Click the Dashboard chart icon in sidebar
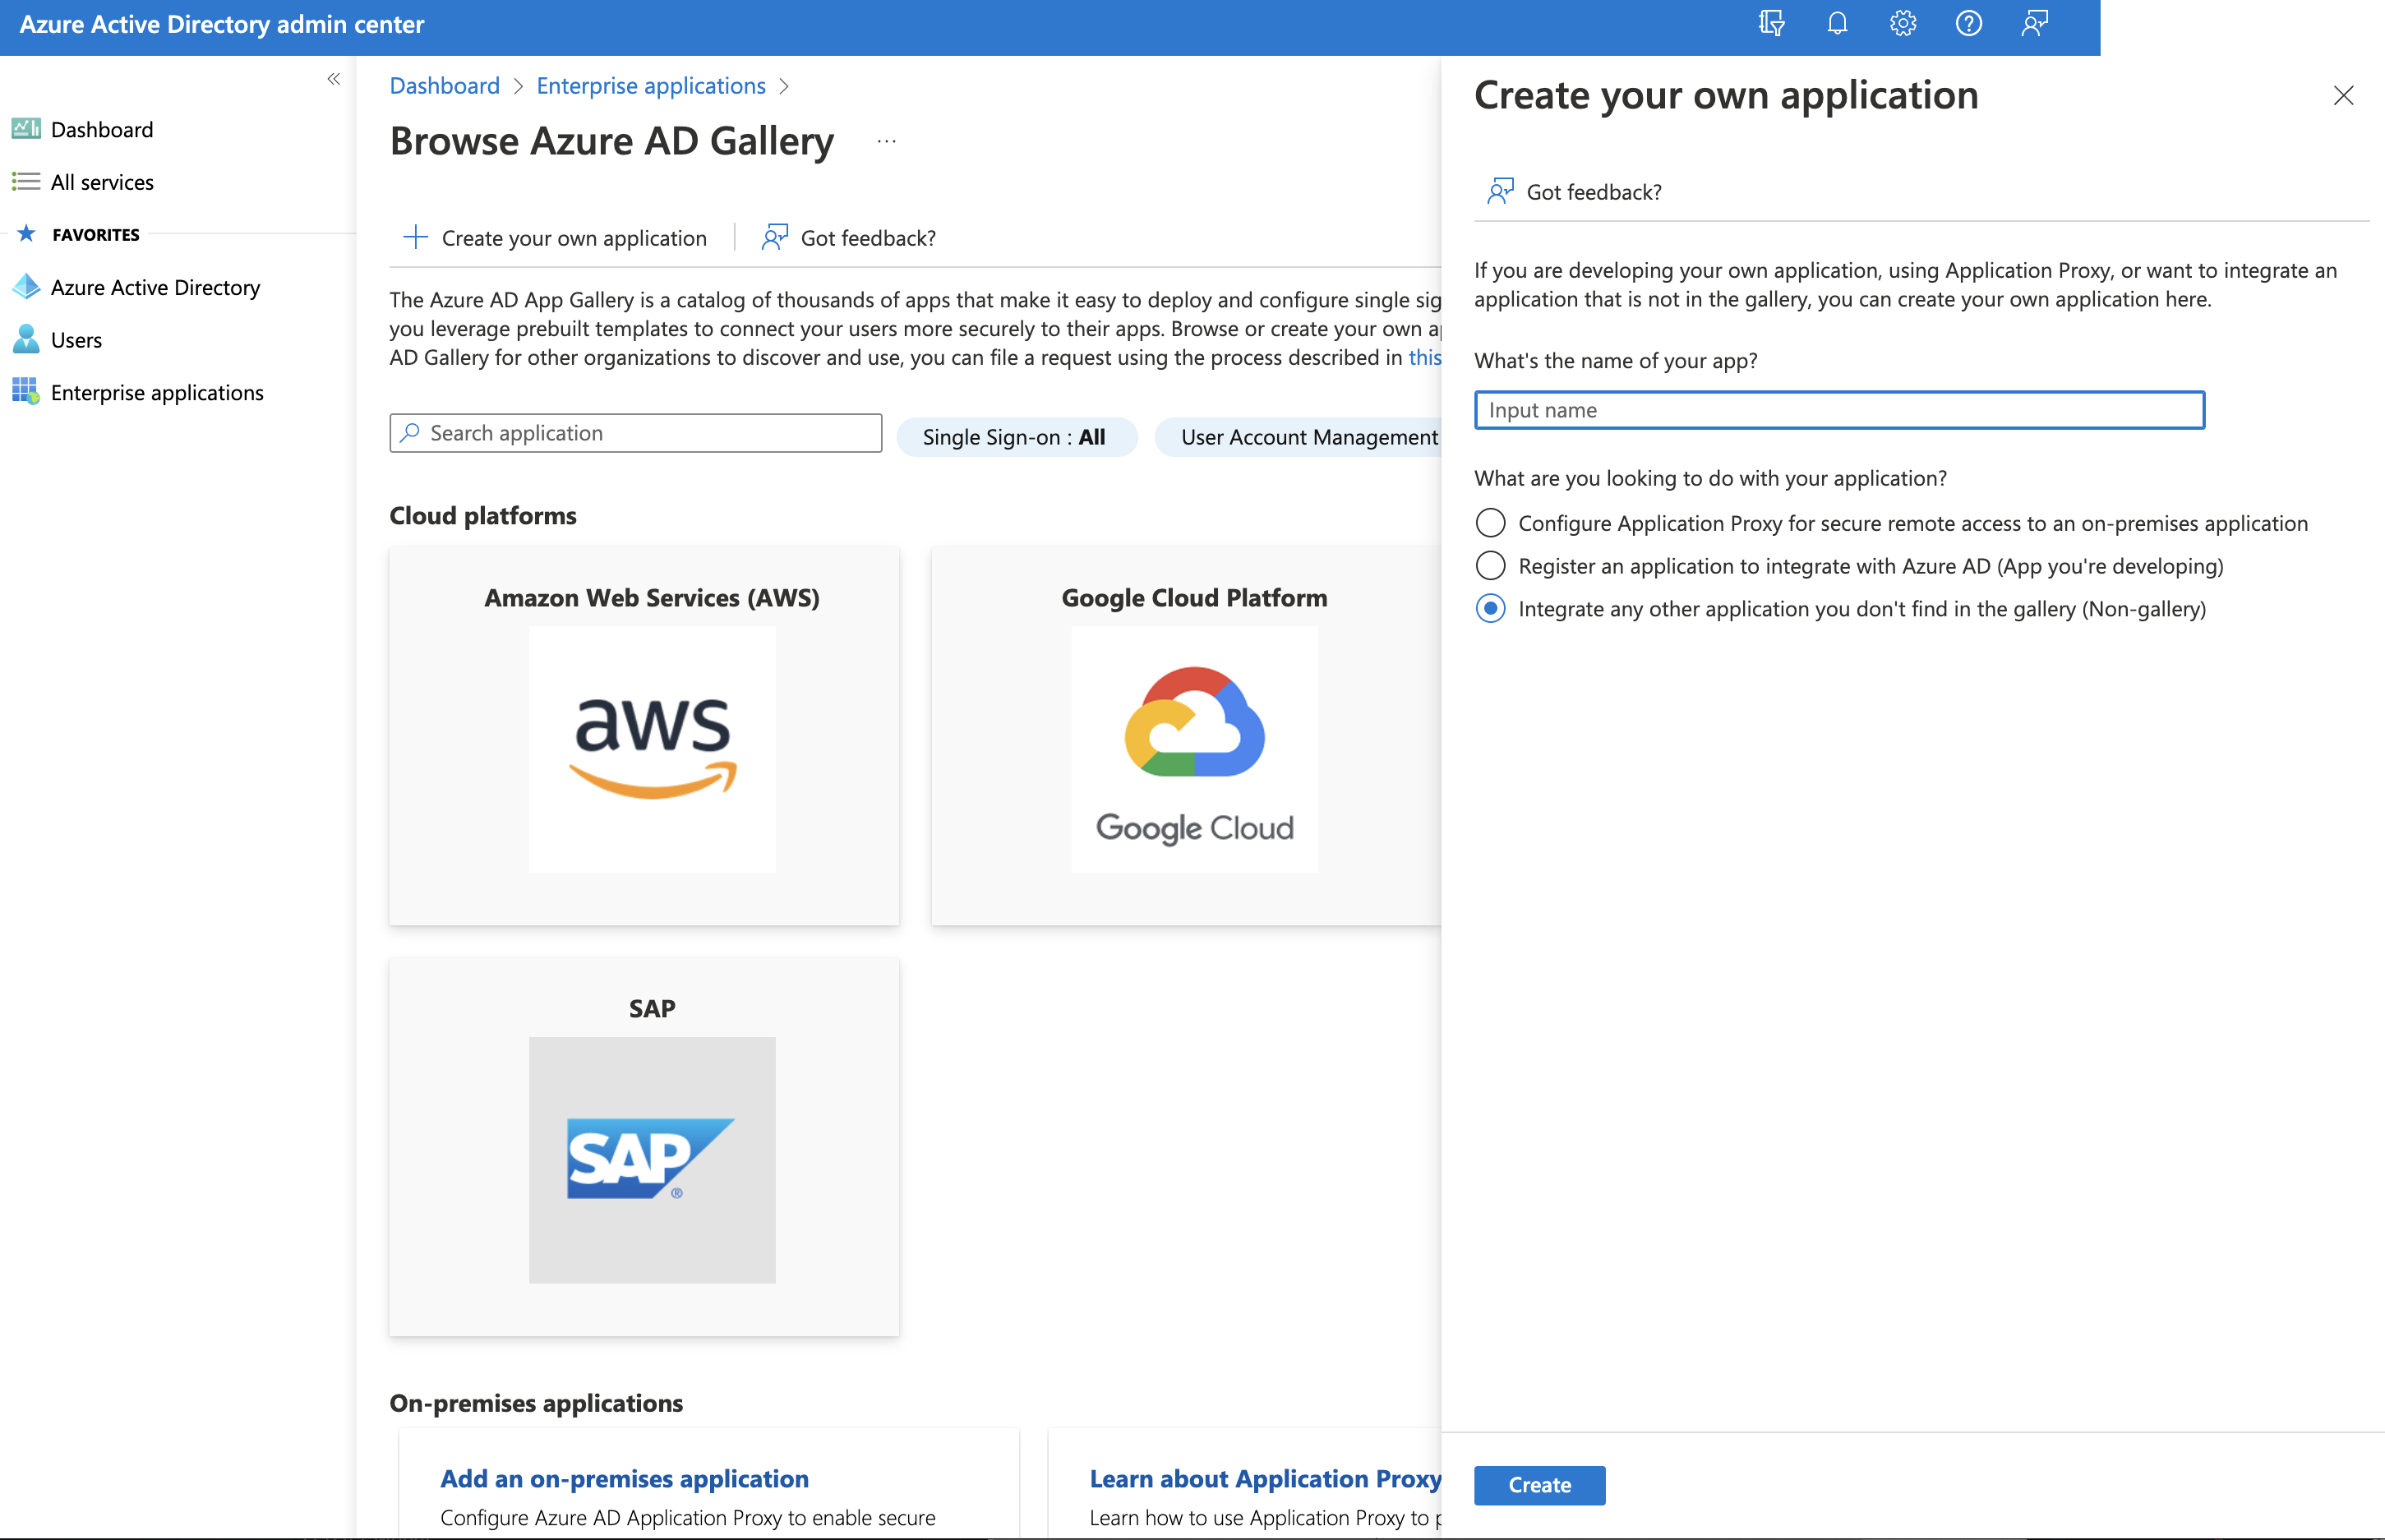The height and width of the screenshot is (1540, 2385). pyautogui.click(x=26, y=129)
